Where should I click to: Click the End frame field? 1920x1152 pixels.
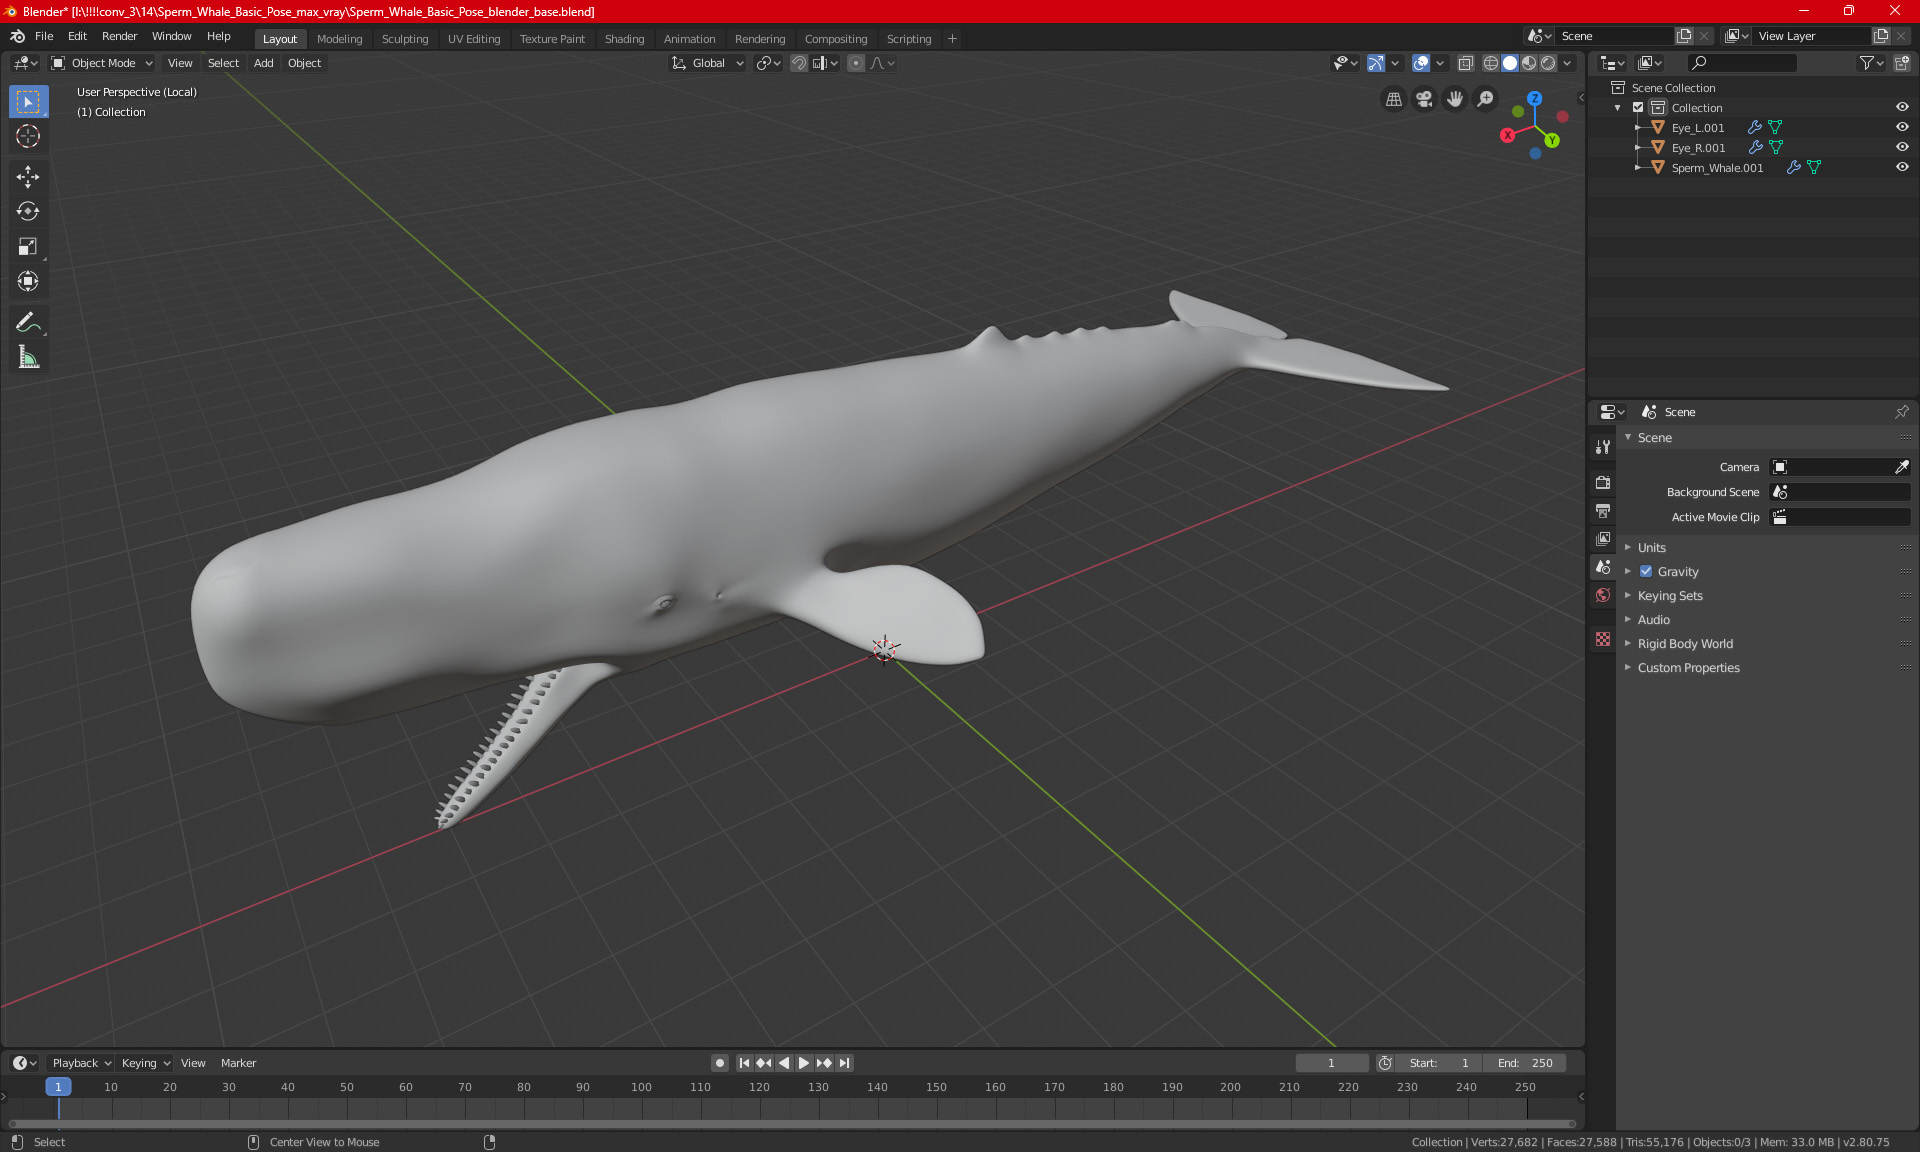[1525, 1063]
